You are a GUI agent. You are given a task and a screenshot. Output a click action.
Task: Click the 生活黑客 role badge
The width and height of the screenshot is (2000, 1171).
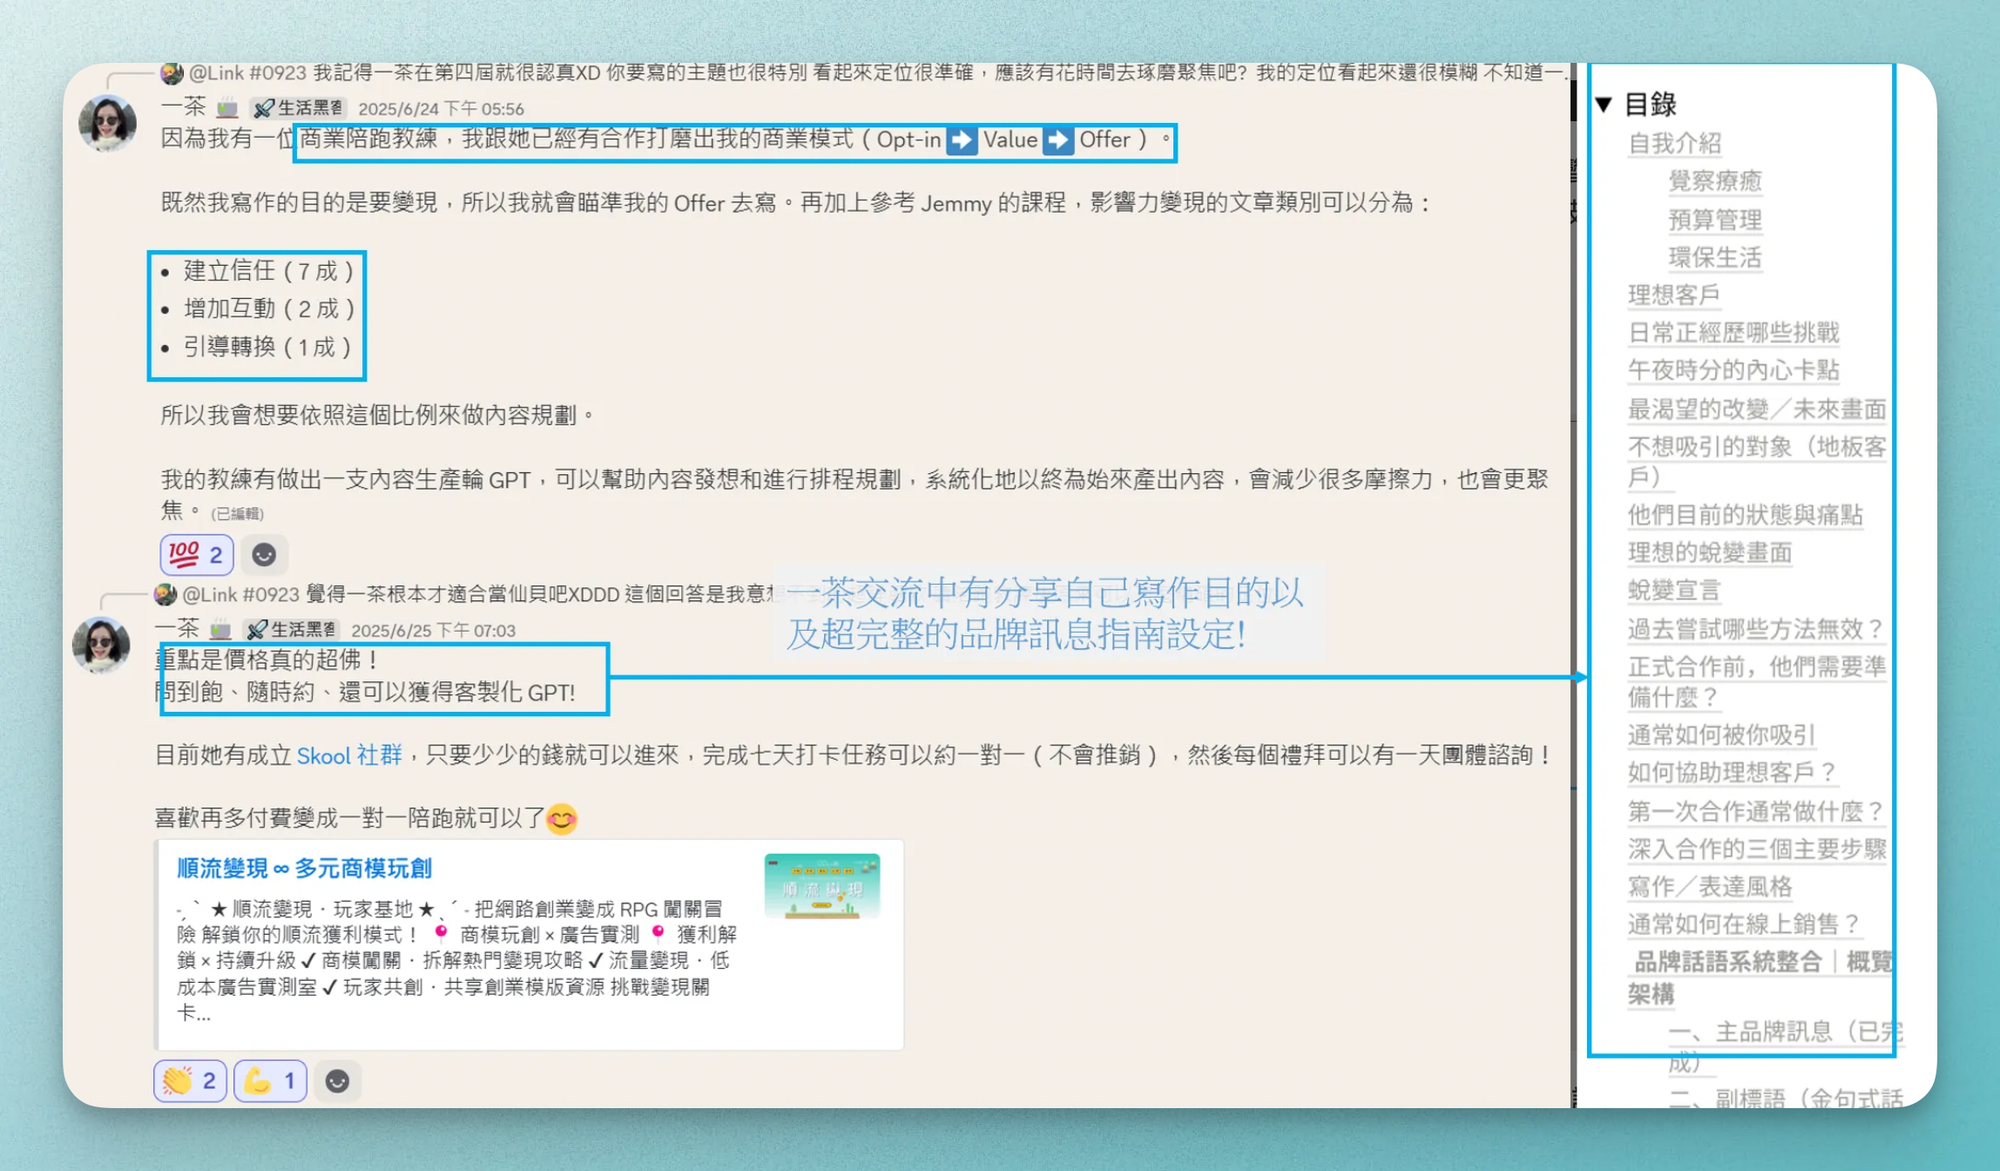click(x=298, y=108)
